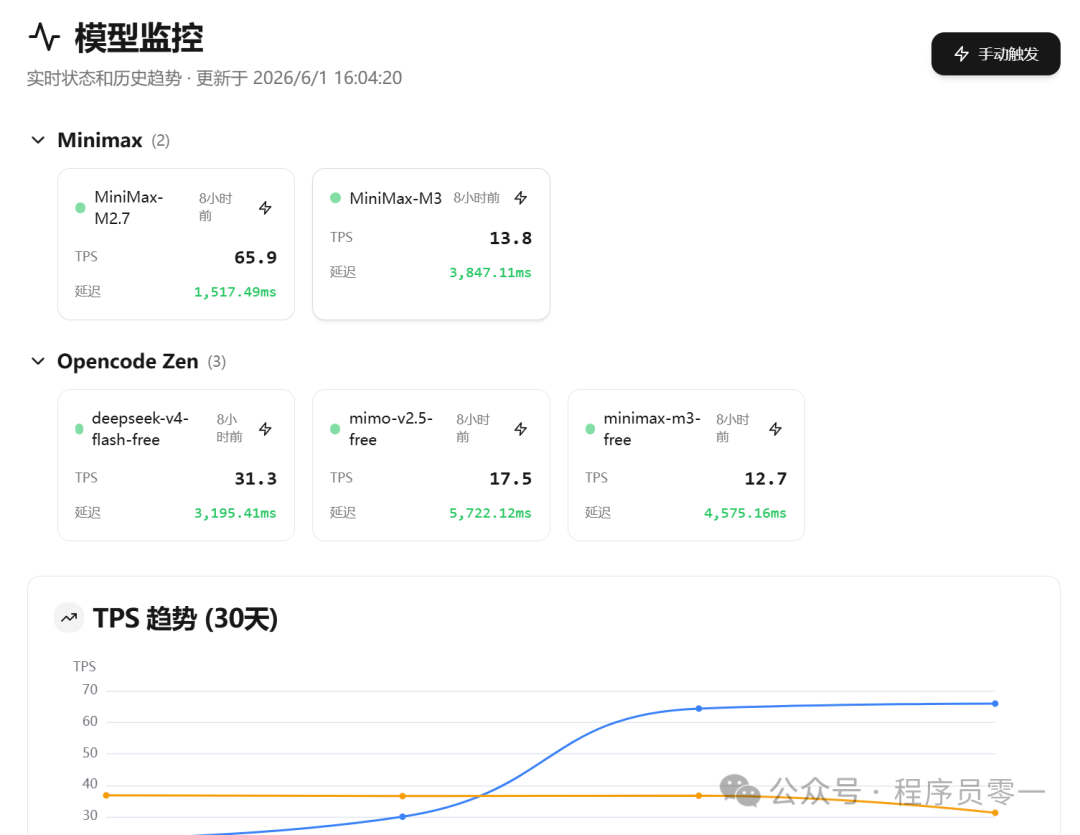Click the mimo-v2.5-free model name

tap(391, 429)
